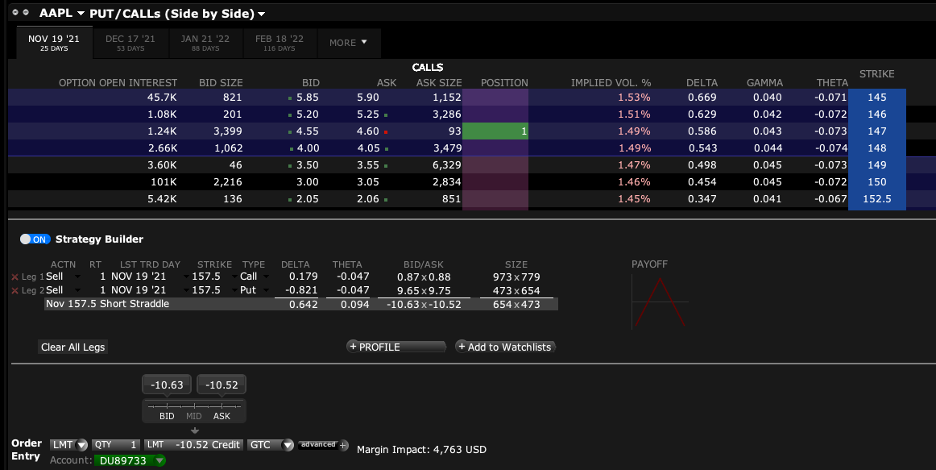Click the DELTA column header in calls
This screenshot has height=470, width=936.
(x=701, y=82)
